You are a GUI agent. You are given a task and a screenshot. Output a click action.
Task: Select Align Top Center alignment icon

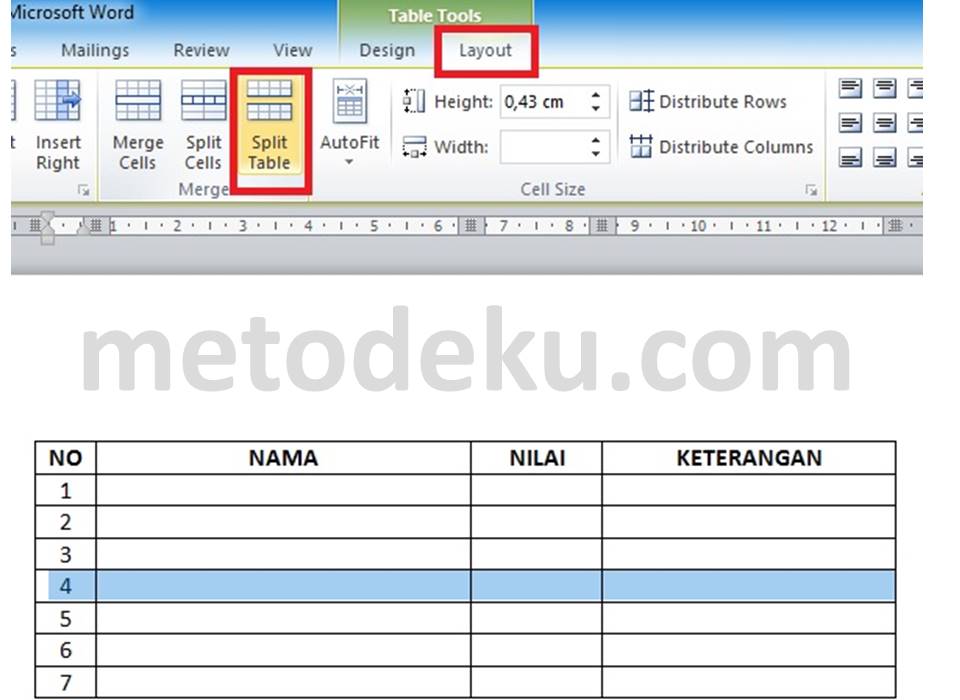[885, 89]
